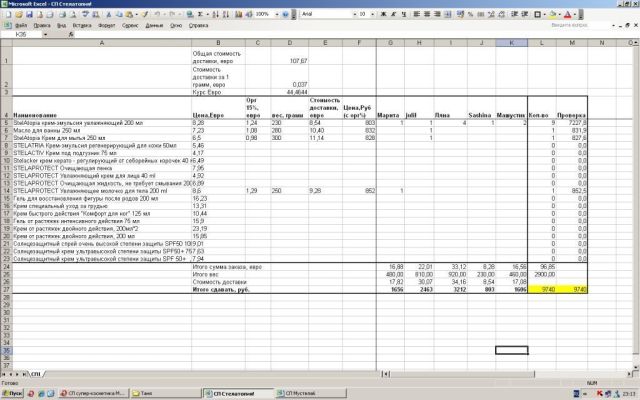This screenshot has height=400, width=640.
Task: Open the Name Box dropdown arrow
Action: [x=45, y=35]
